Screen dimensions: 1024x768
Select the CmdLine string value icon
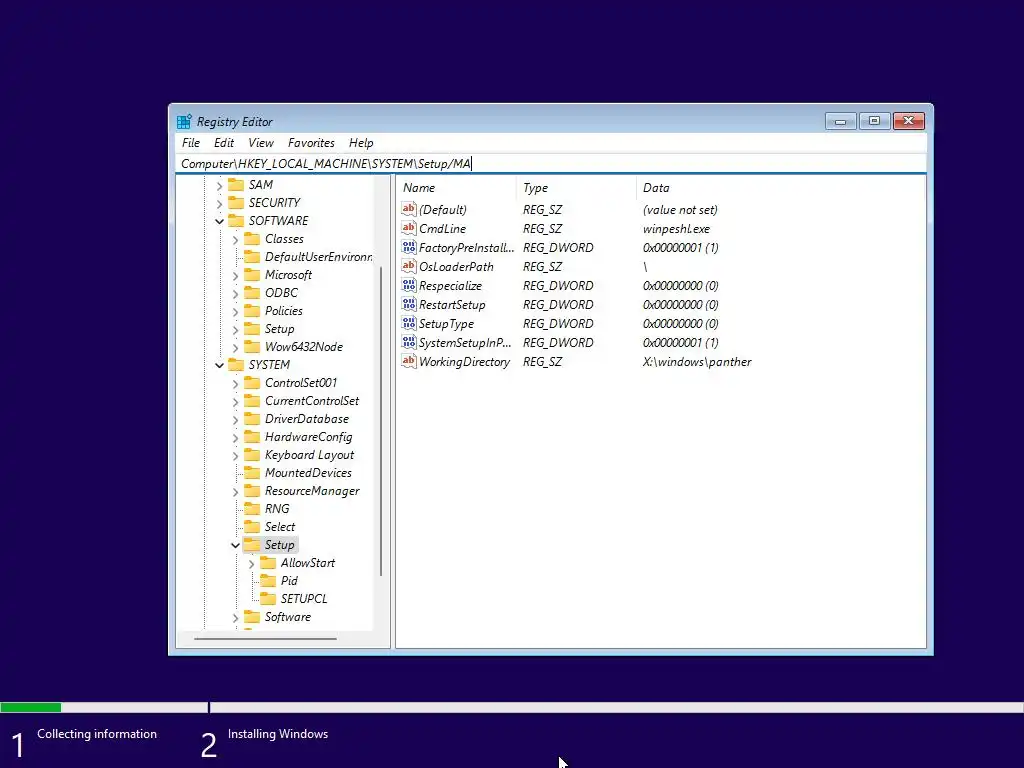[x=409, y=228]
